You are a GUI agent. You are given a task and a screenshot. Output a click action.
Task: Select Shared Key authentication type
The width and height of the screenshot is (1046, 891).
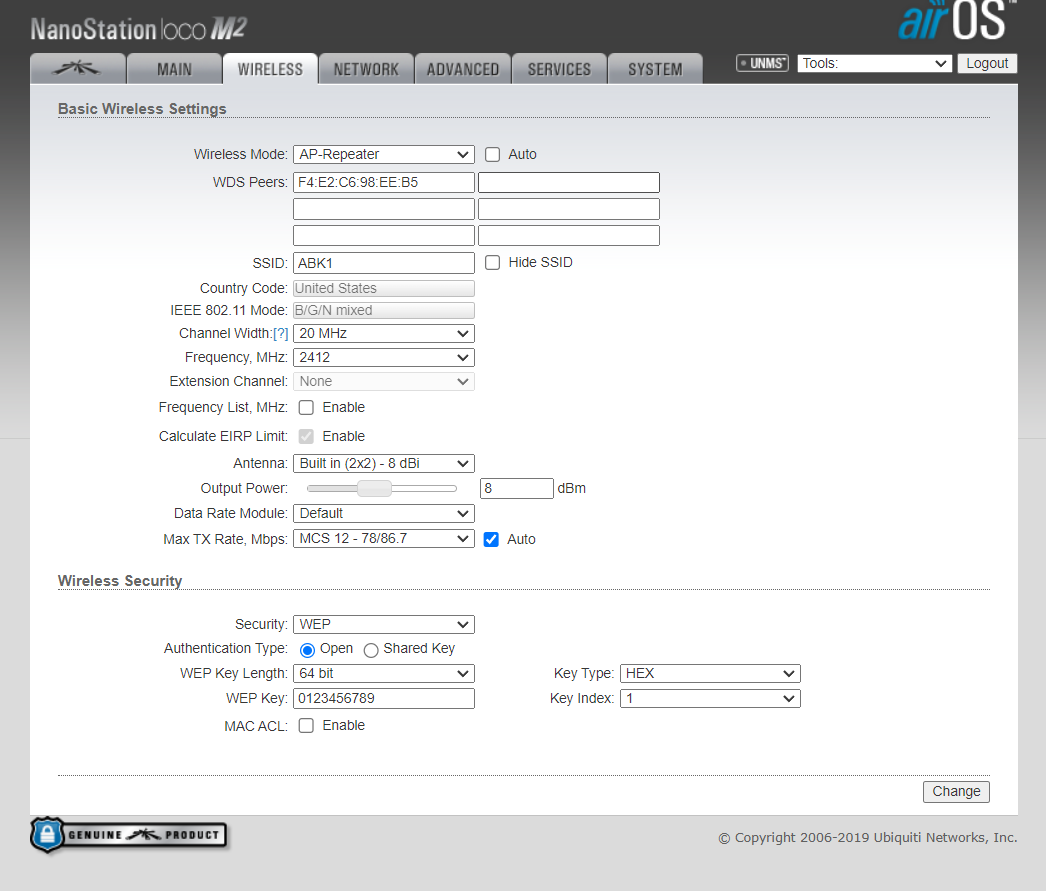point(371,650)
